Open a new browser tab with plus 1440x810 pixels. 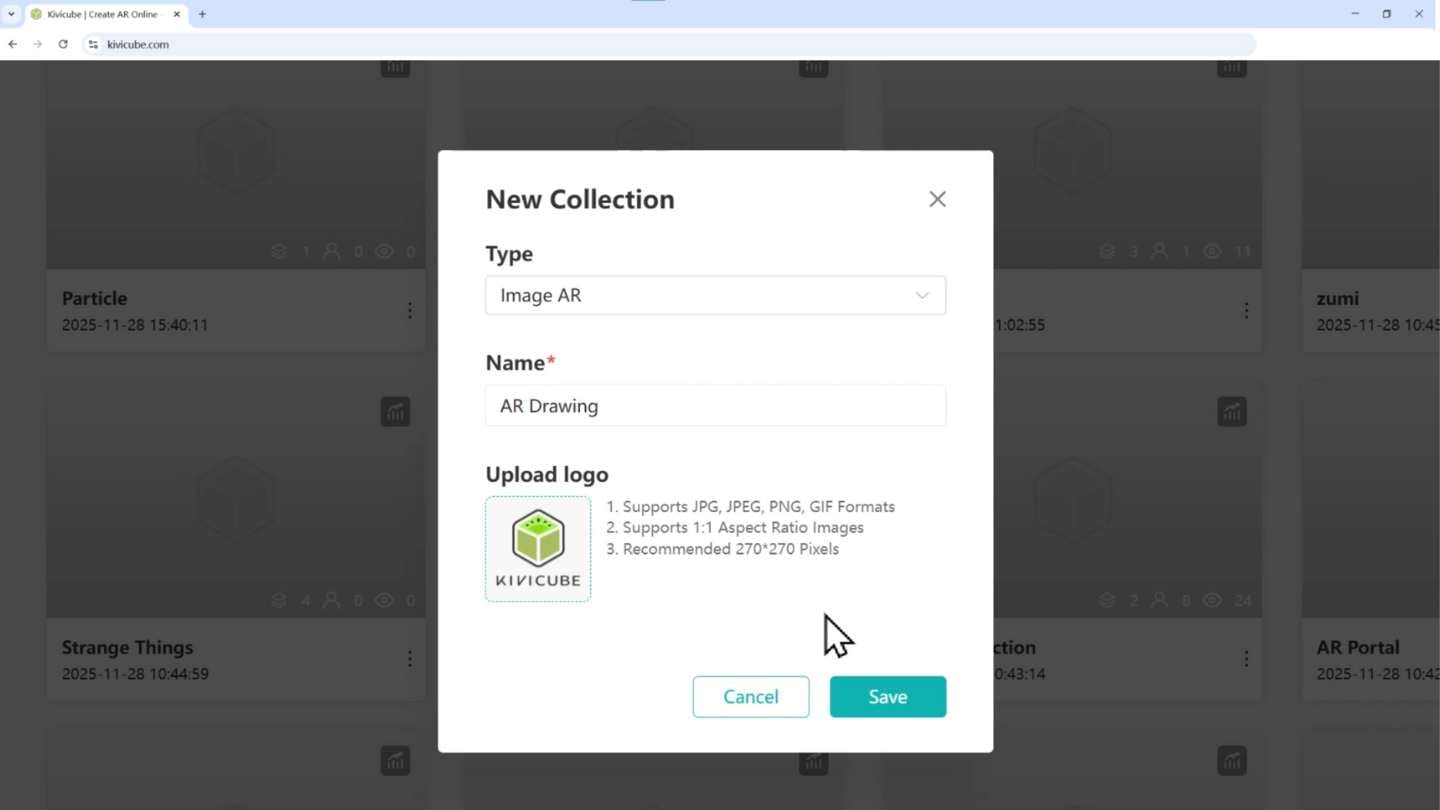(202, 14)
